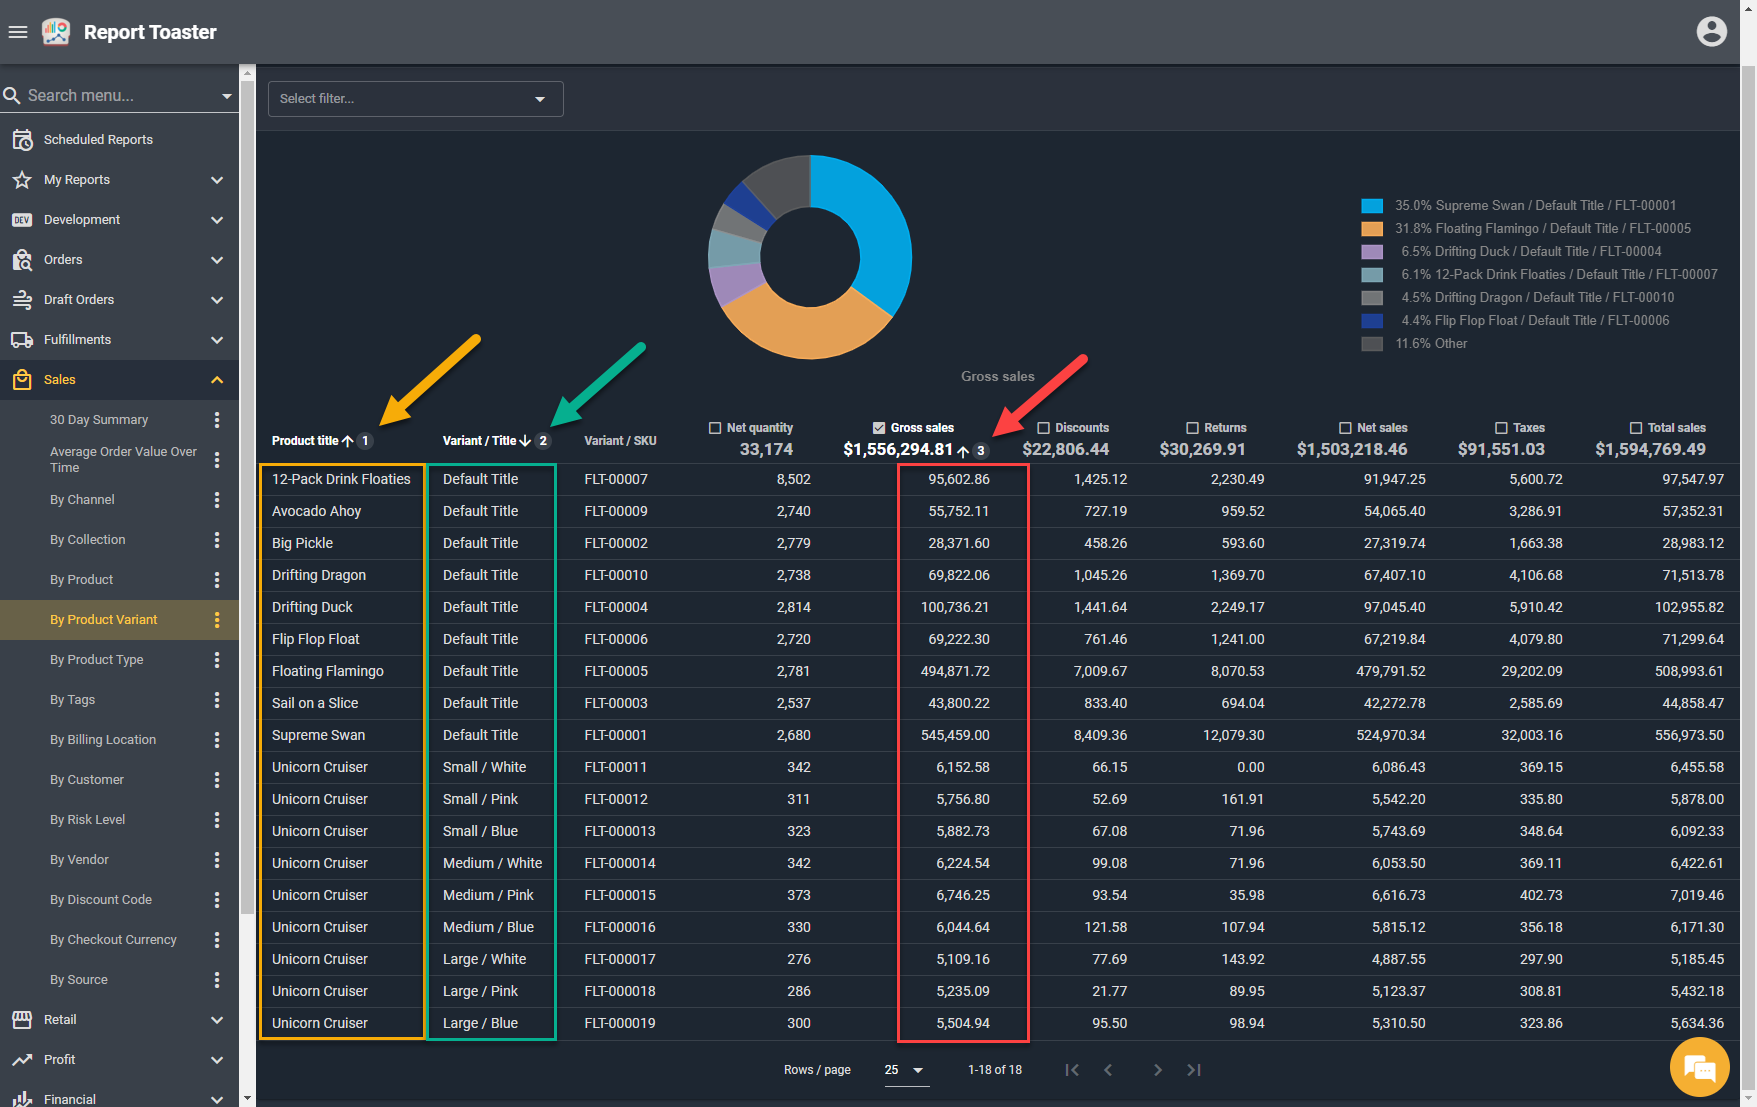Open the By Product report
This screenshot has height=1107, width=1757.
pyautogui.click(x=82, y=580)
